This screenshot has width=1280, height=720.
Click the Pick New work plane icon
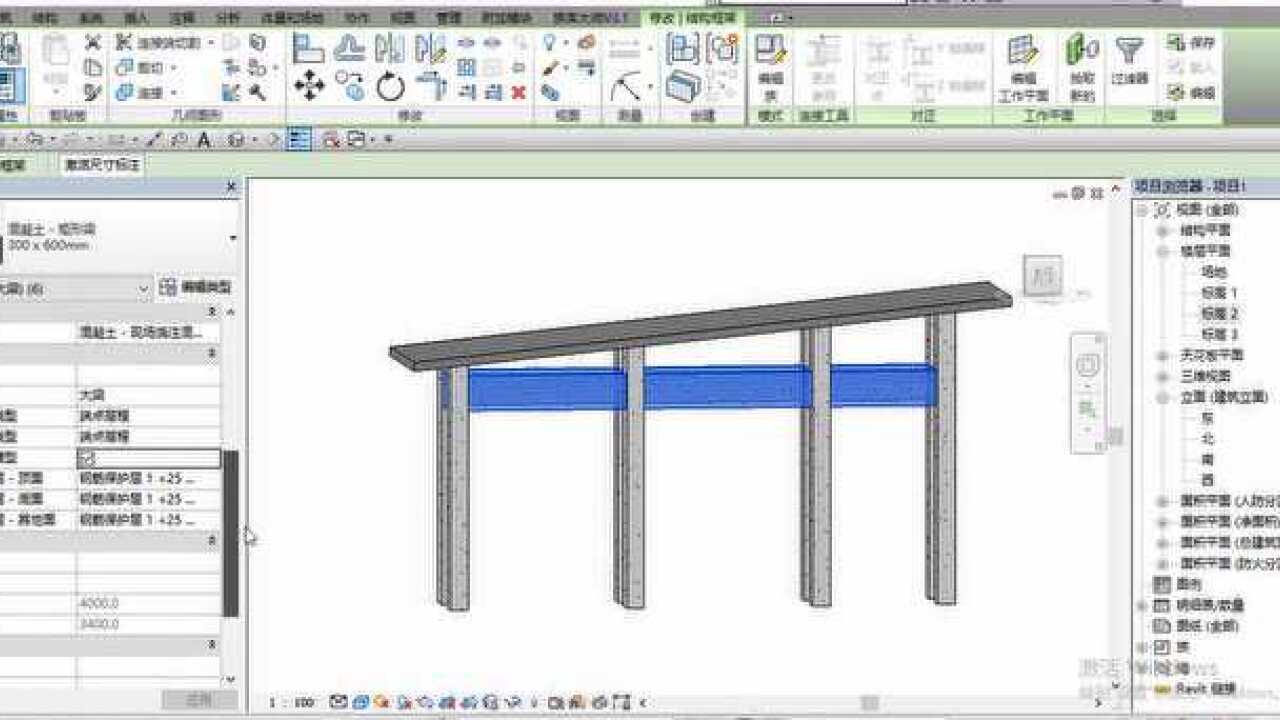[x=1082, y=68]
